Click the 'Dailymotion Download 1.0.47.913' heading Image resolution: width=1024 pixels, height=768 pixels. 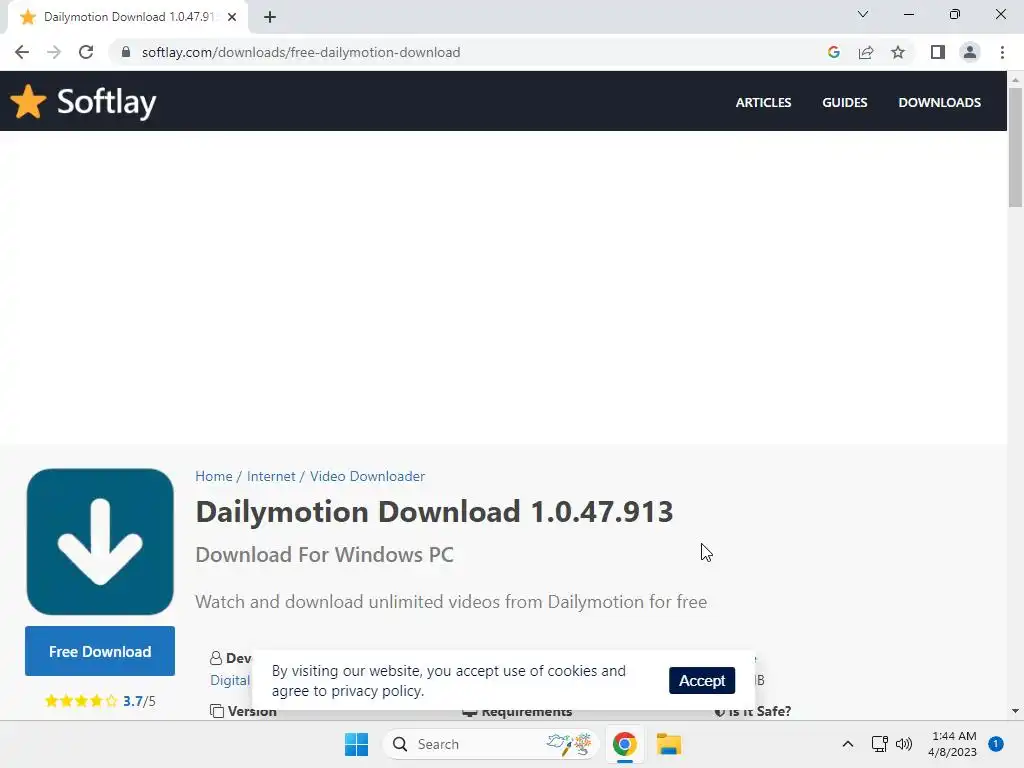tap(434, 512)
